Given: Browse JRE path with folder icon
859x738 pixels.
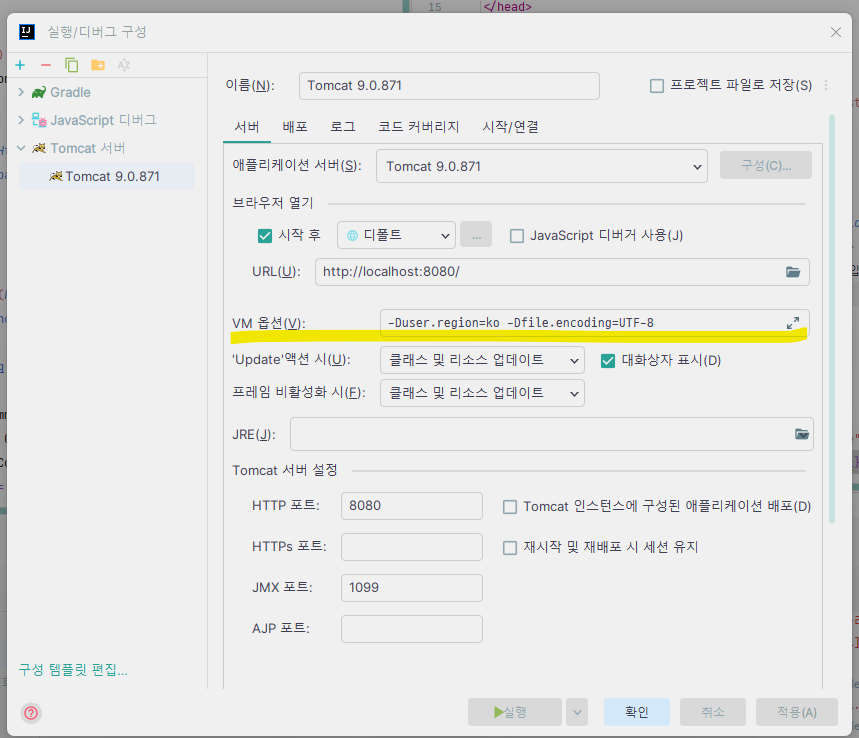Looking at the screenshot, I should [801, 434].
